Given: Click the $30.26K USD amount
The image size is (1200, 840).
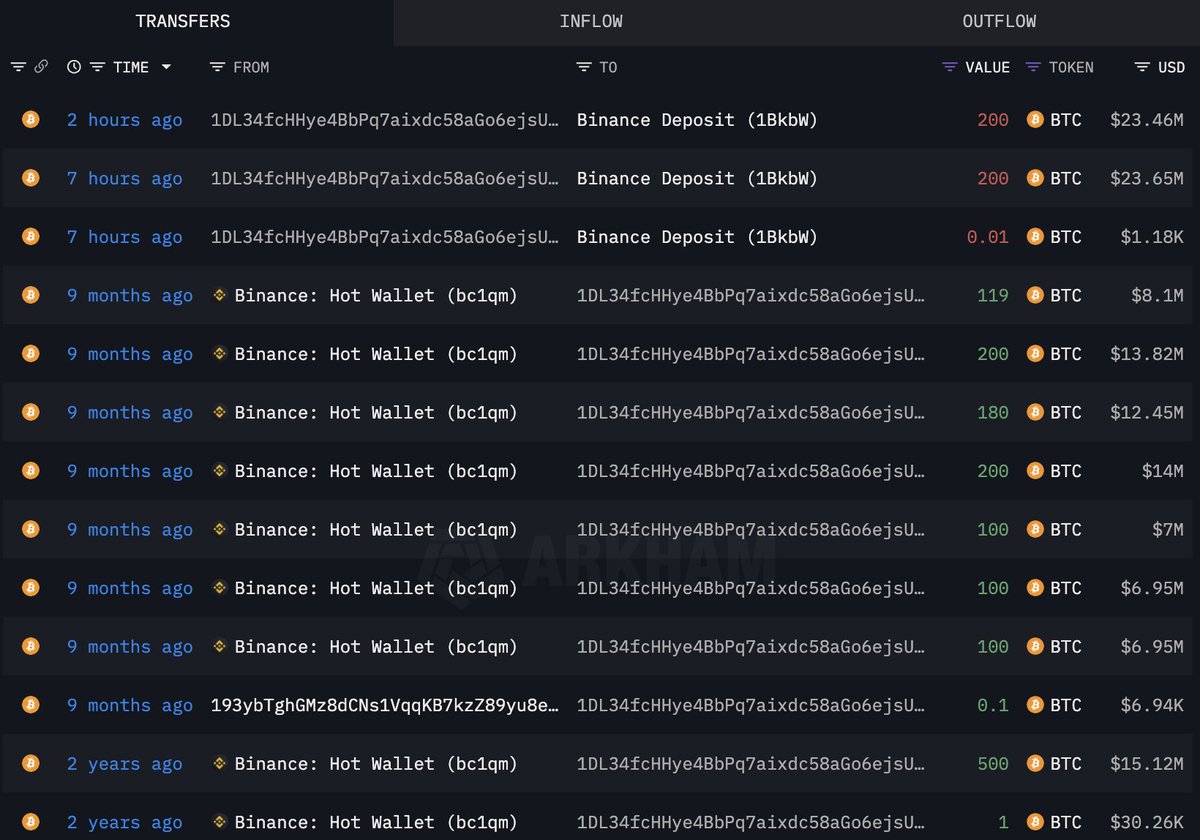Looking at the screenshot, I should (x=1147, y=822).
